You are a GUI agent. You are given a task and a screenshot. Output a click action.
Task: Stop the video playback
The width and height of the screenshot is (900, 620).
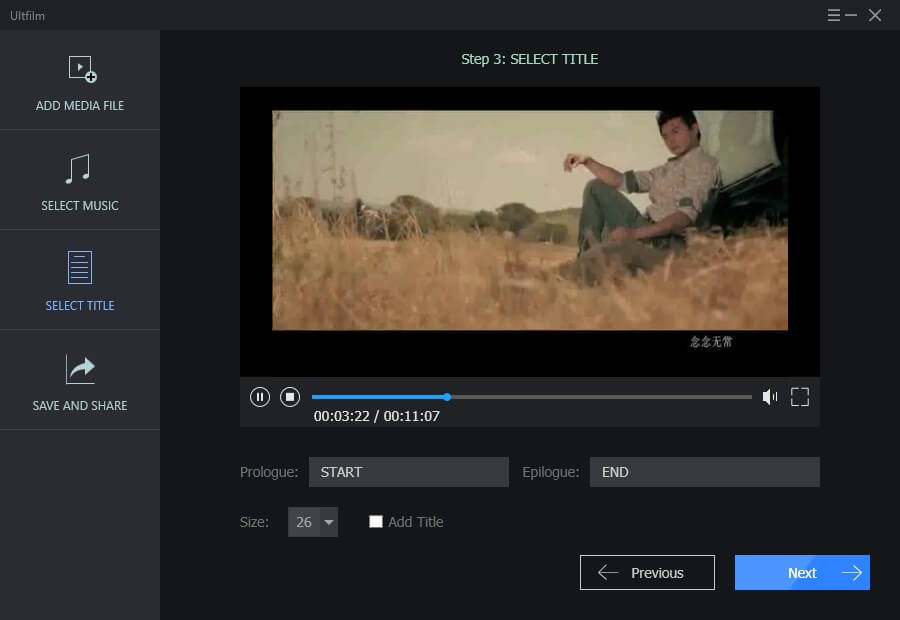pos(290,397)
